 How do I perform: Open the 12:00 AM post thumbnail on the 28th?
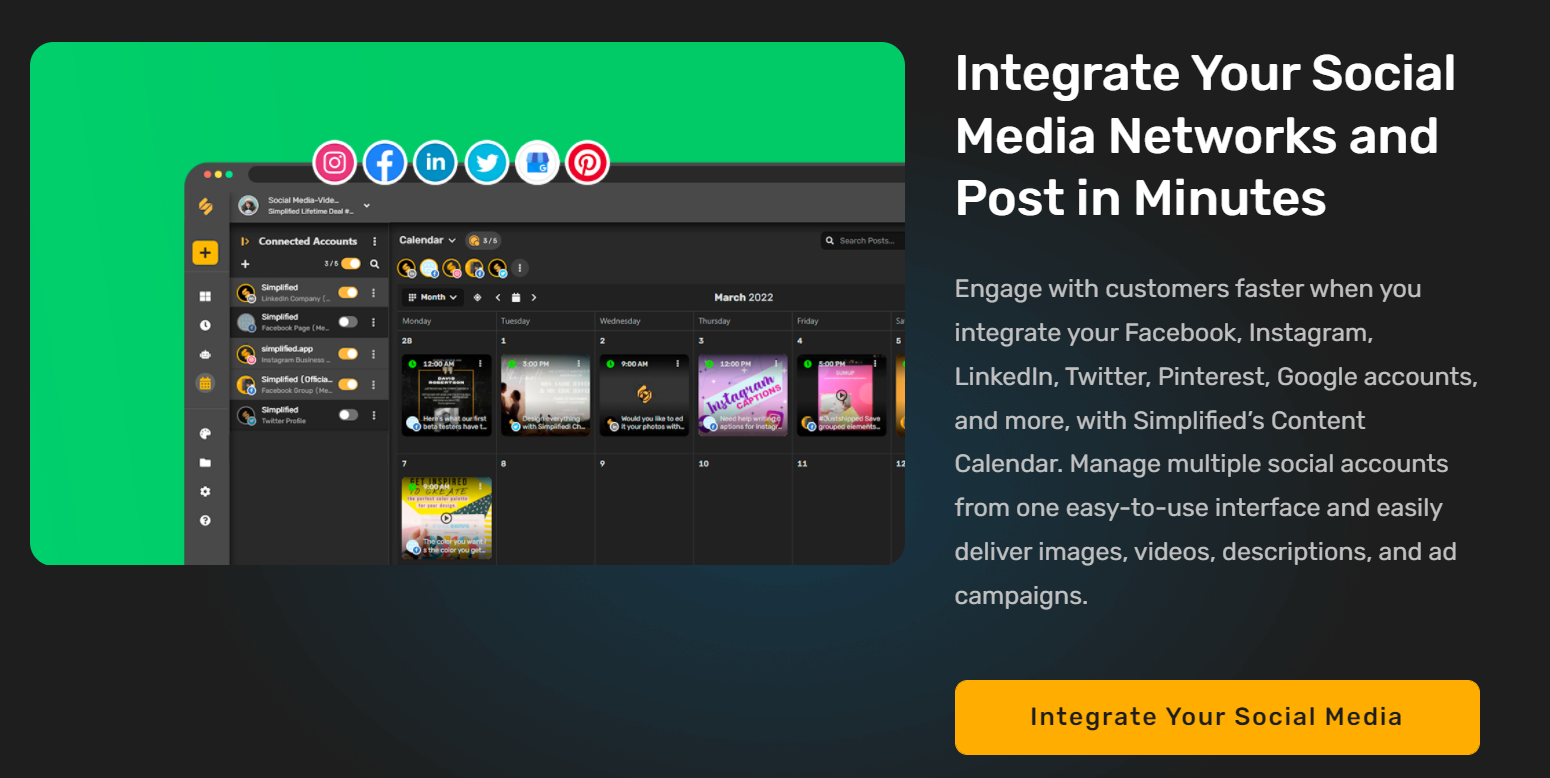click(446, 395)
